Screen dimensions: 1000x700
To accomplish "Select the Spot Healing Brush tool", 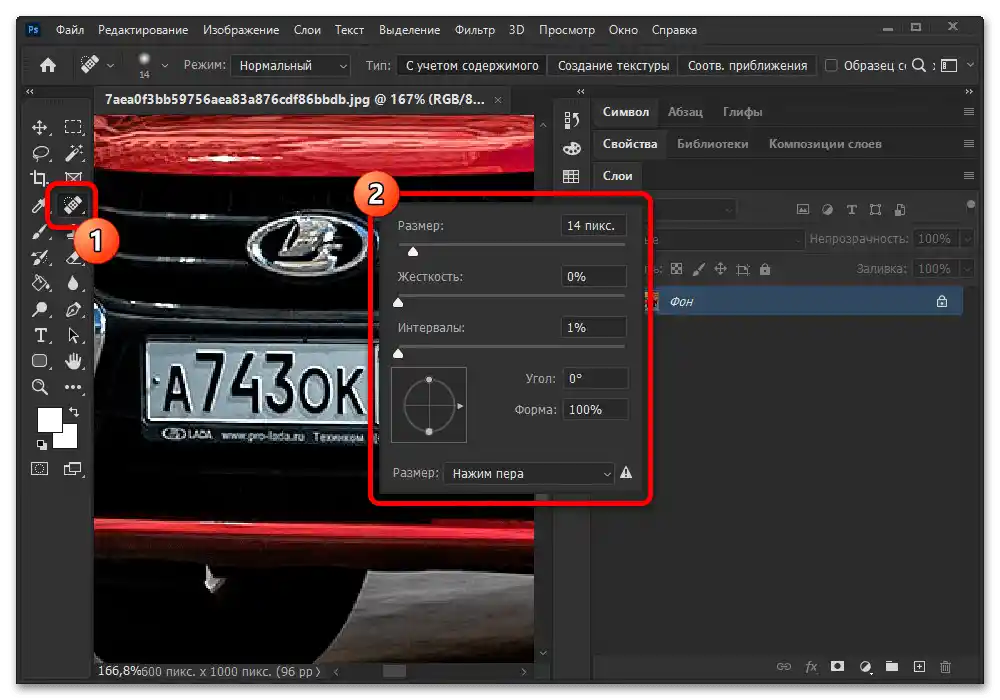I will 73,205.
